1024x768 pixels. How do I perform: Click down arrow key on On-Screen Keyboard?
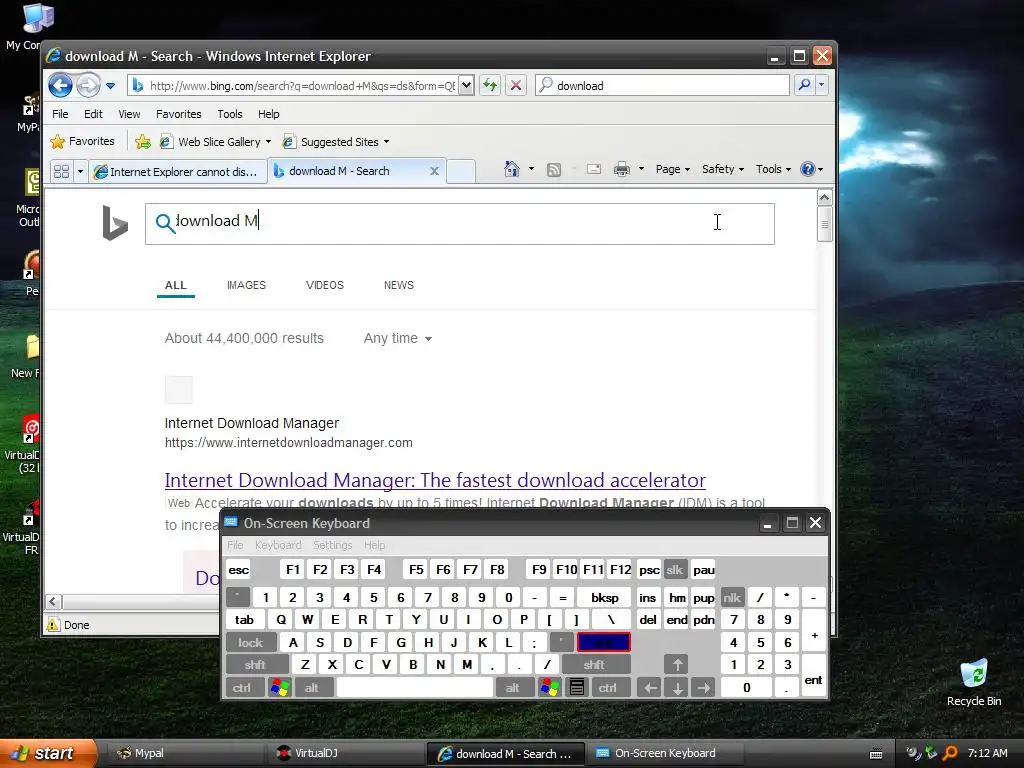[x=677, y=687]
